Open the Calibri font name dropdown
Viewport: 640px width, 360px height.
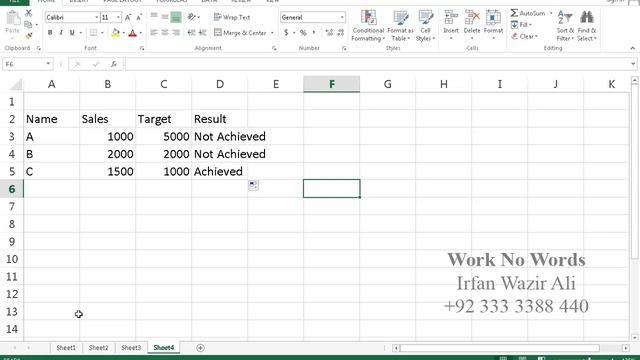click(97, 17)
